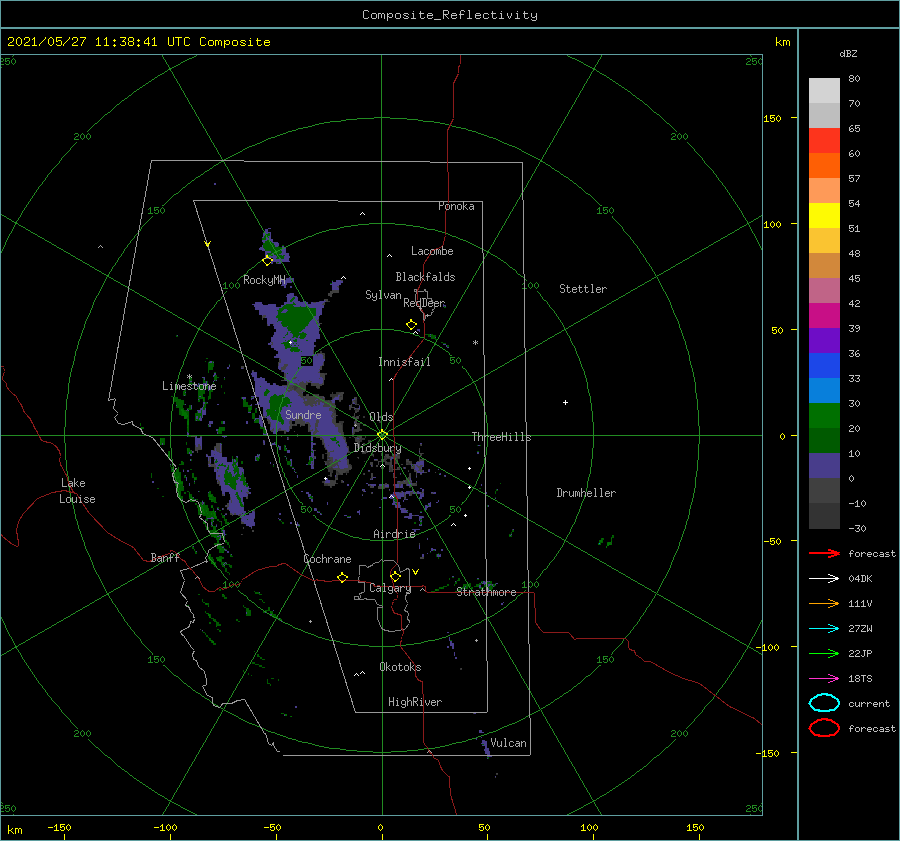Click the red forecast arrow in legend

pyautogui.click(x=824, y=553)
